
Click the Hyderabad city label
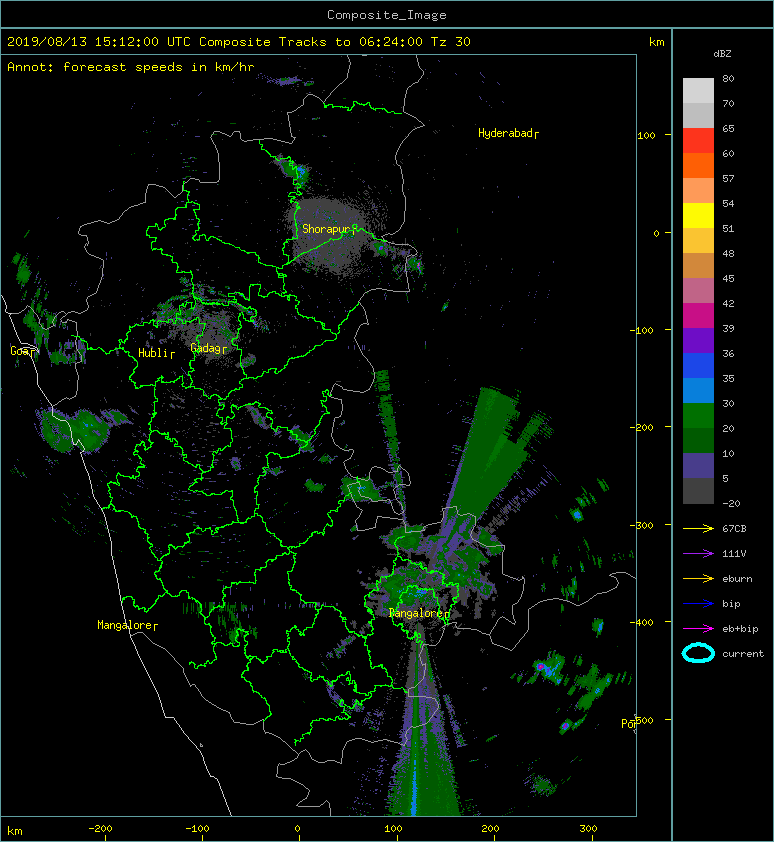(505, 133)
